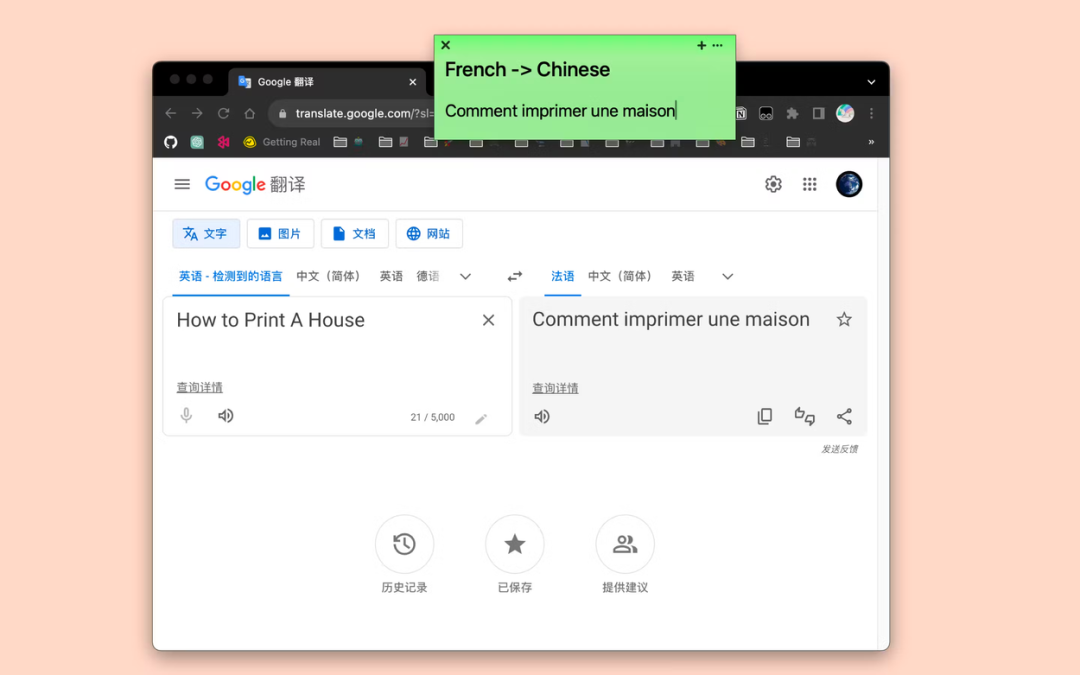
Task: Expand more target languages
Action: tap(727, 276)
